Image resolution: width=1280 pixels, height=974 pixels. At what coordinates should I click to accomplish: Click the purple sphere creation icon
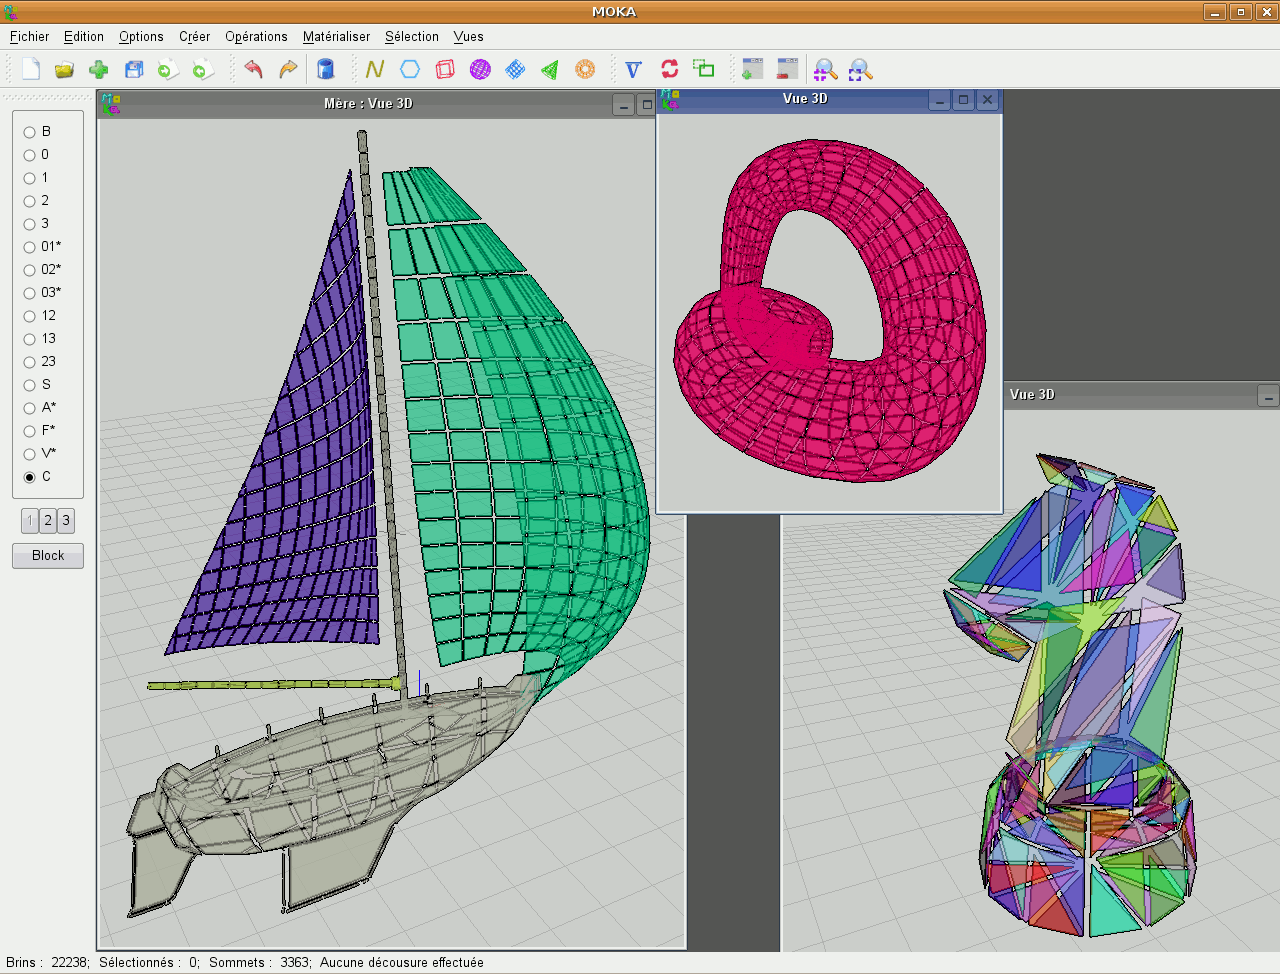tap(480, 69)
